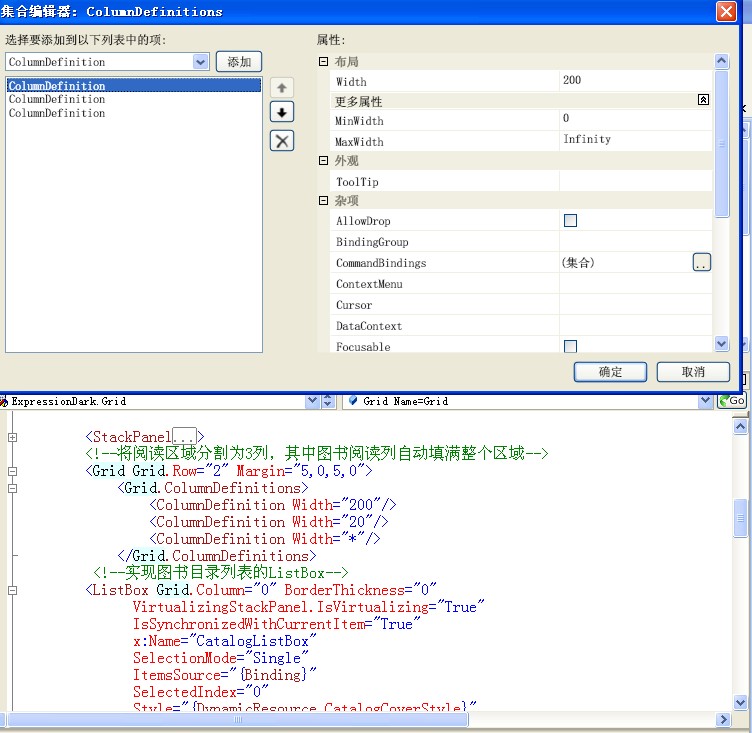Click the VirtualizingStackPanel.IsVirtualizing code line
The image size is (752, 733).
click(x=309, y=607)
